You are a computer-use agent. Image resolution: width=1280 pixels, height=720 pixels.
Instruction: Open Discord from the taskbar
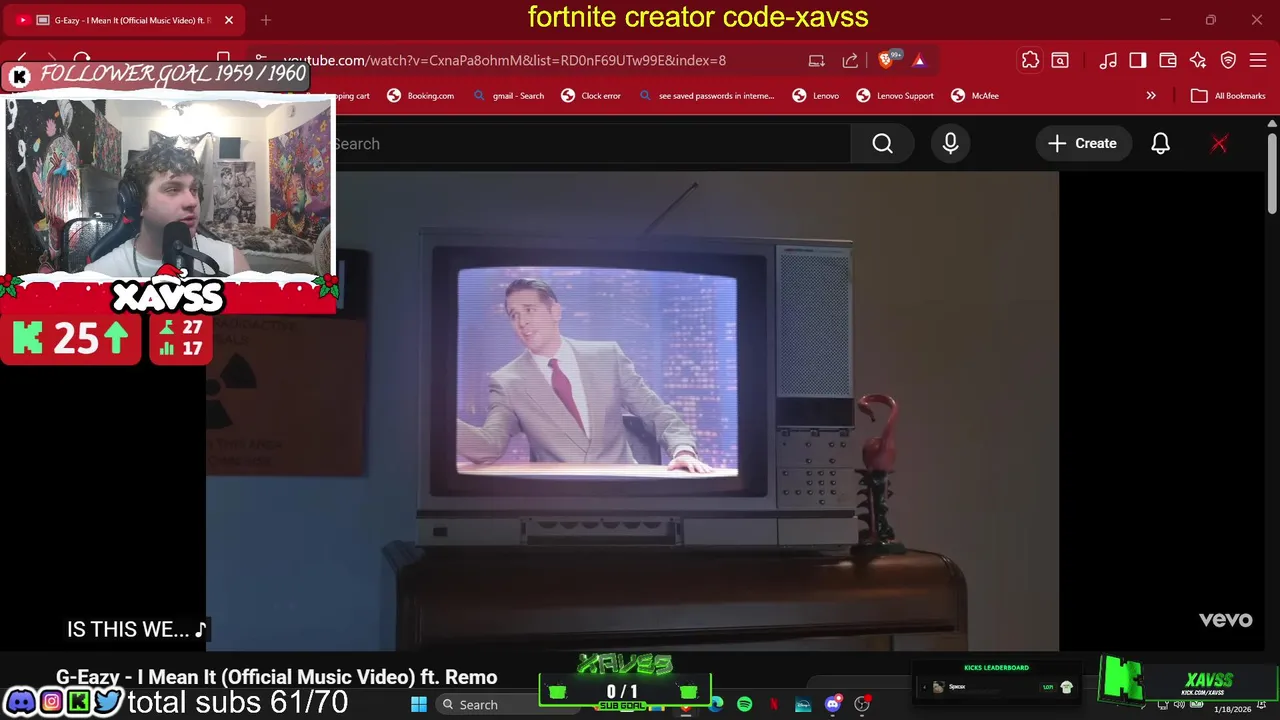click(x=832, y=705)
